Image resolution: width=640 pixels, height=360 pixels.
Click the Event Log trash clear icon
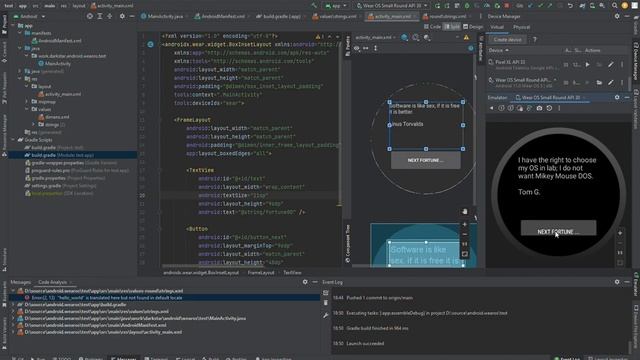click(x=326, y=303)
